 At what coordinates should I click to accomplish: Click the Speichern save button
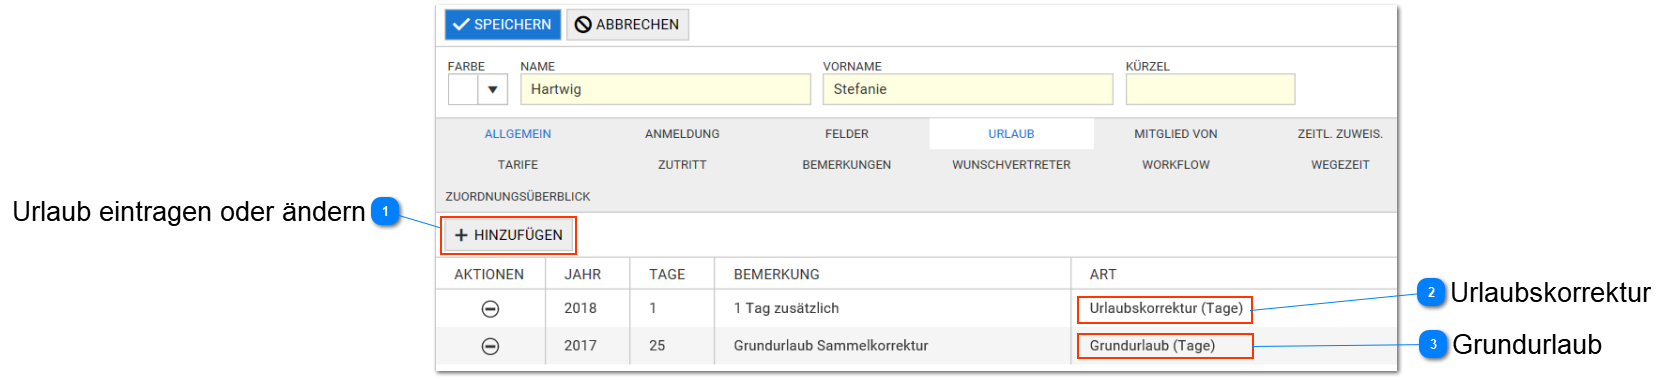(x=502, y=24)
